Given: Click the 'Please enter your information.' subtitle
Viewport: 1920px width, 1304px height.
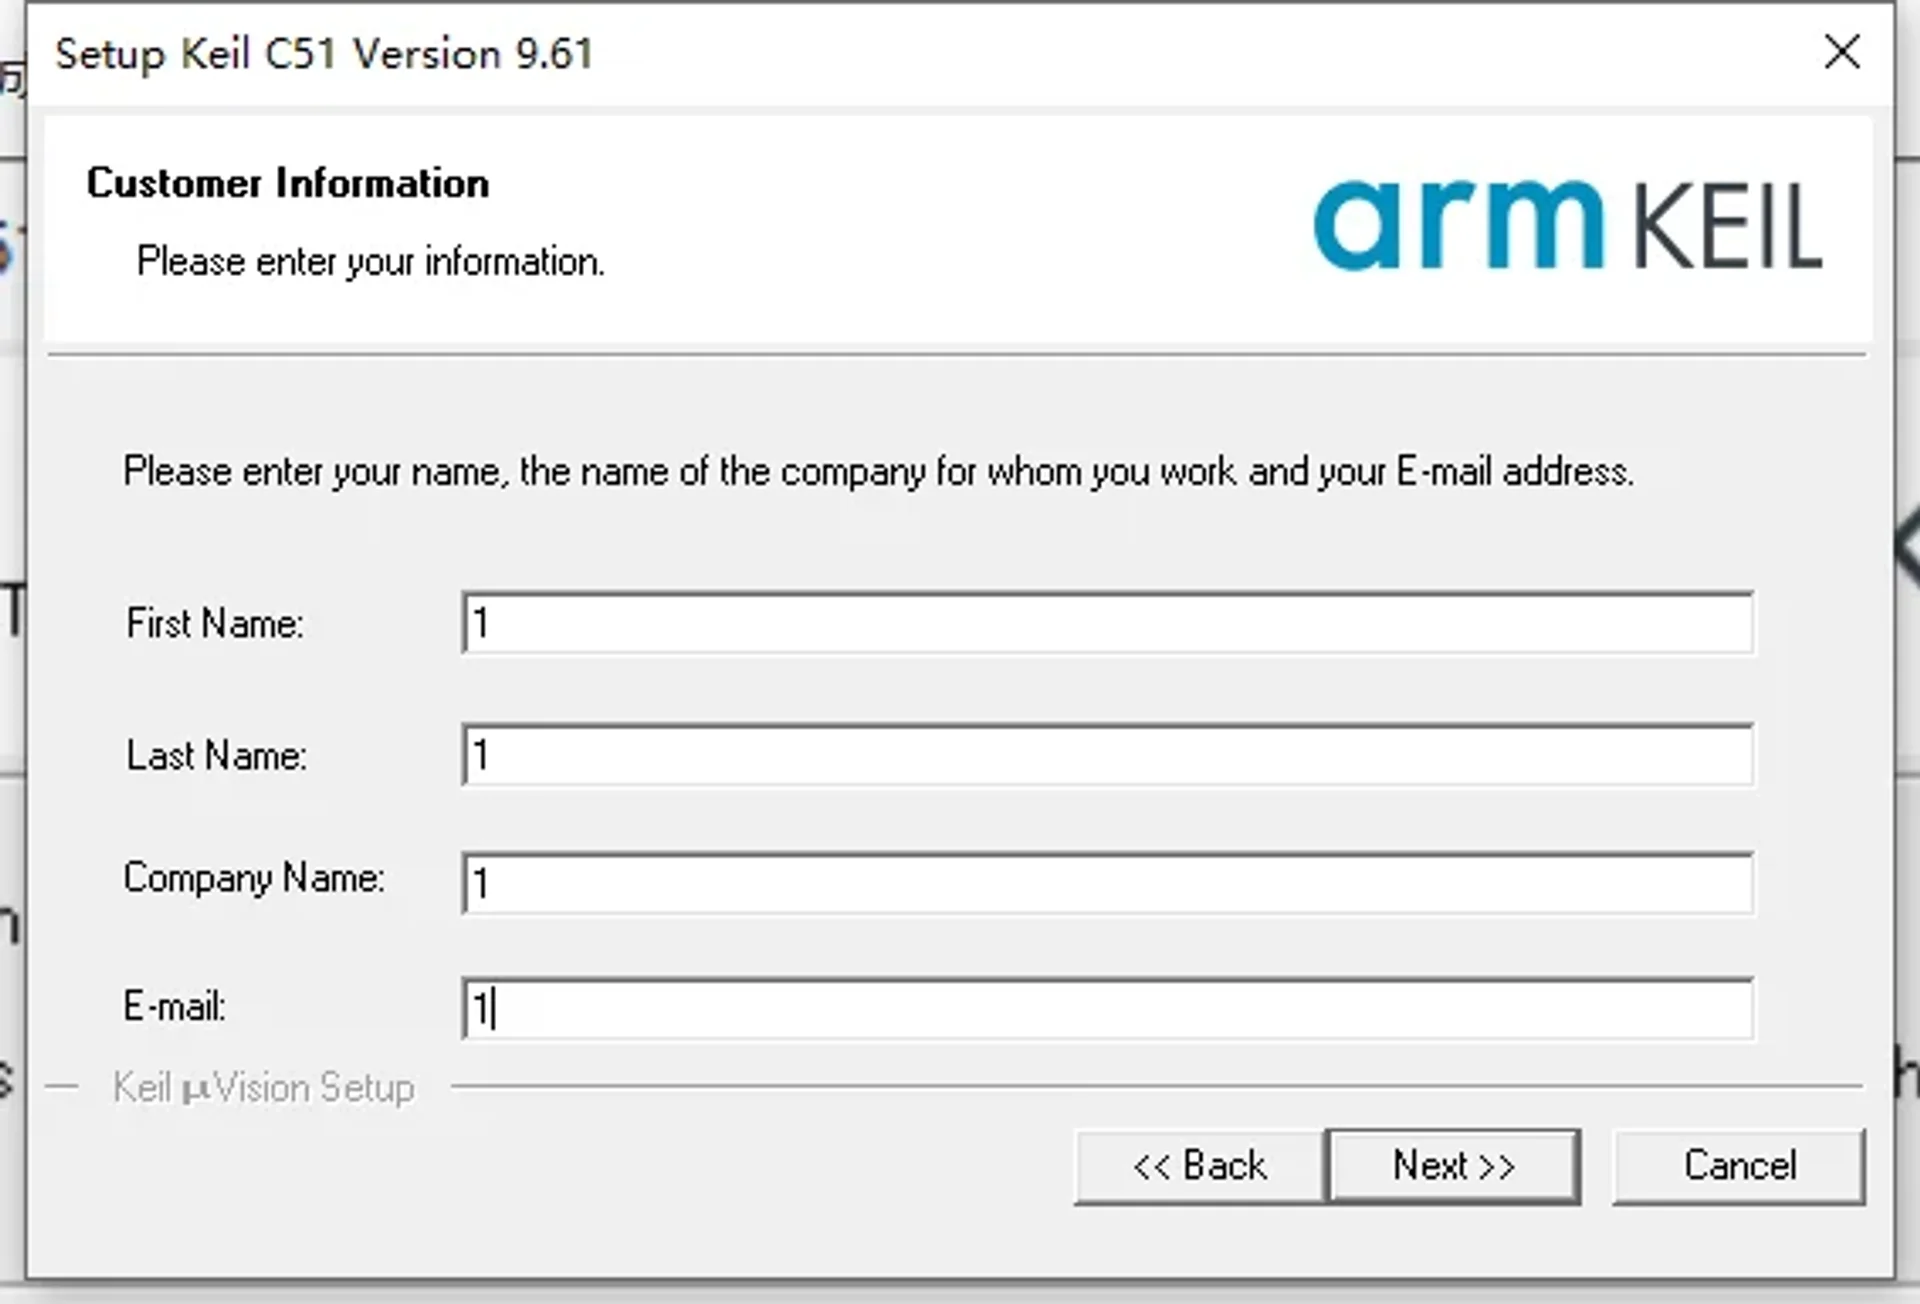Looking at the screenshot, I should pyautogui.click(x=370, y=262).
